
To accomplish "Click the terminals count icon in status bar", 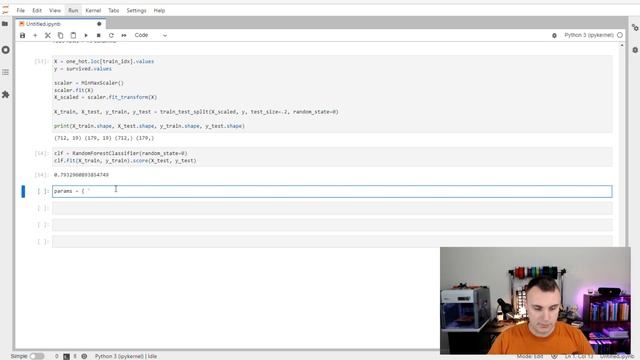I will pyautogui.click(x=67, y=356).
